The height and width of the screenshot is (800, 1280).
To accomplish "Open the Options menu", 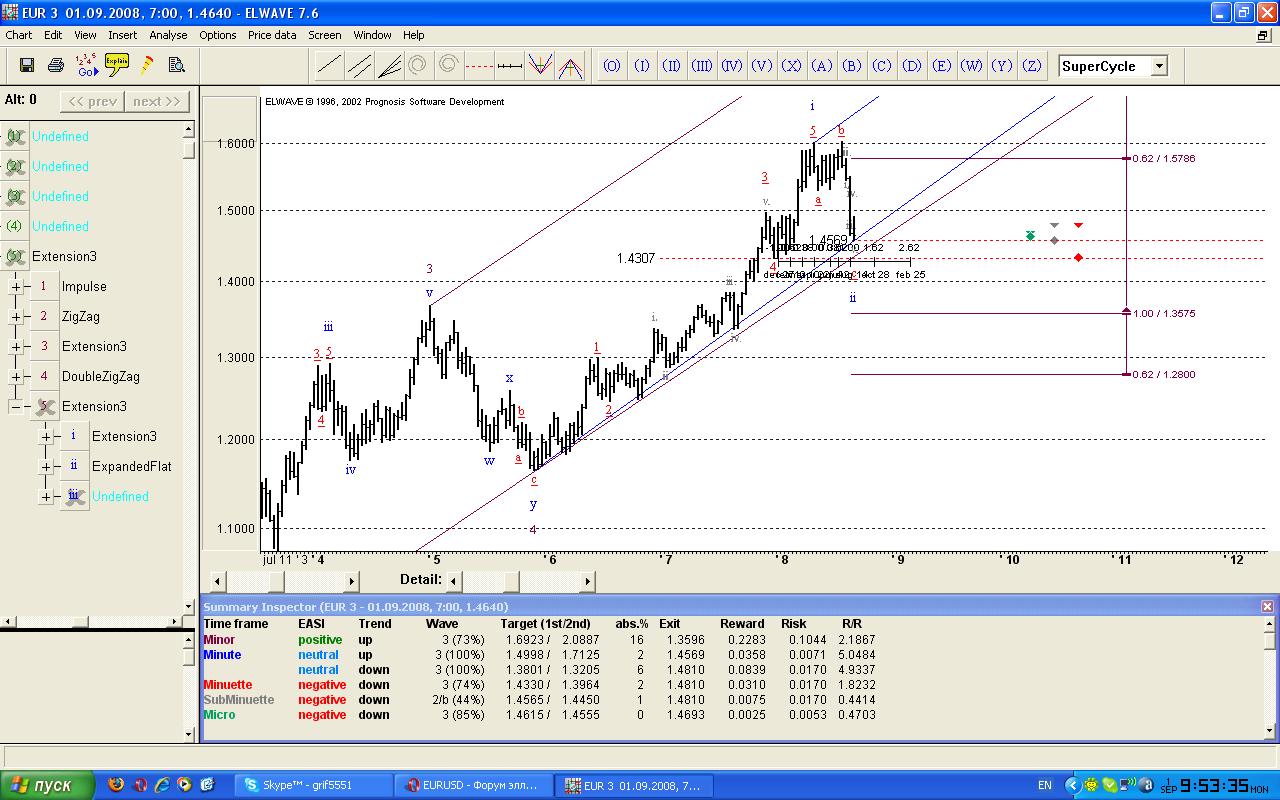I will point(218,35).
